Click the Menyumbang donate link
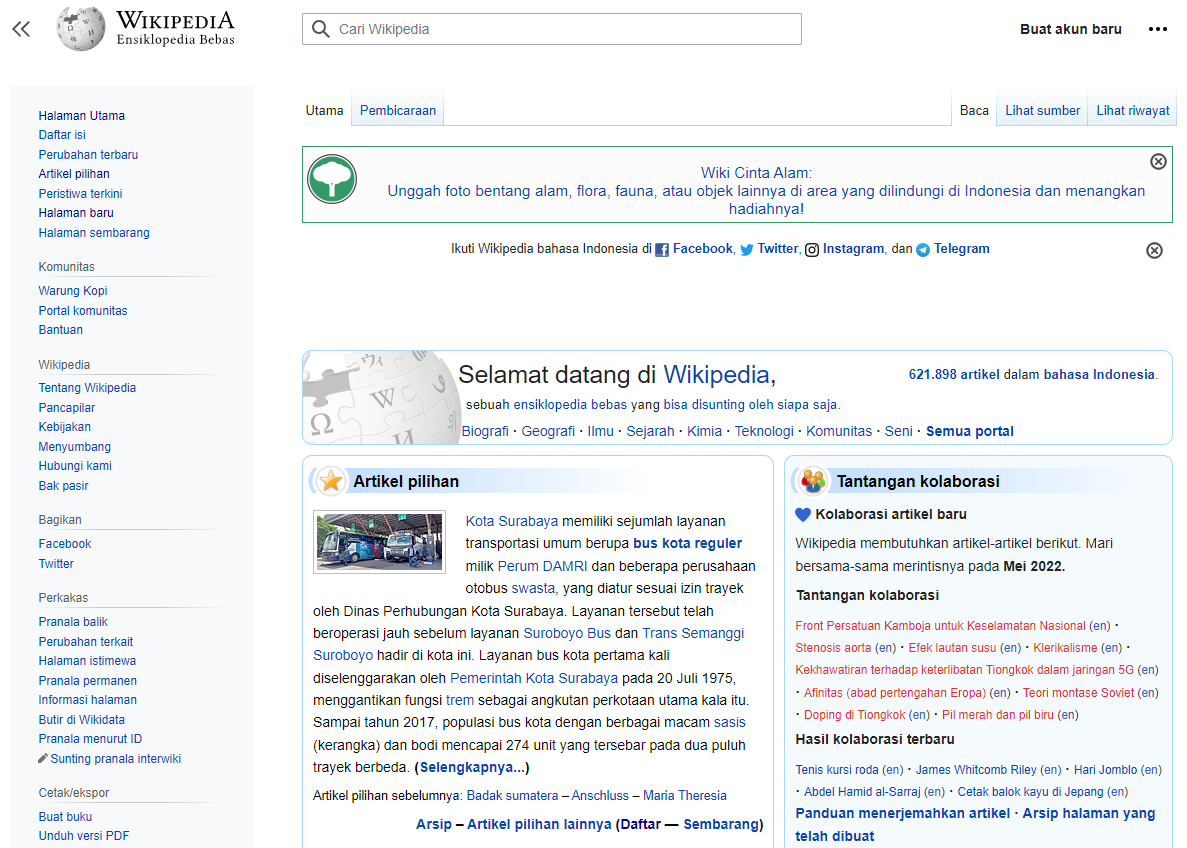1187x848 pixels. (x=75, y=447)
